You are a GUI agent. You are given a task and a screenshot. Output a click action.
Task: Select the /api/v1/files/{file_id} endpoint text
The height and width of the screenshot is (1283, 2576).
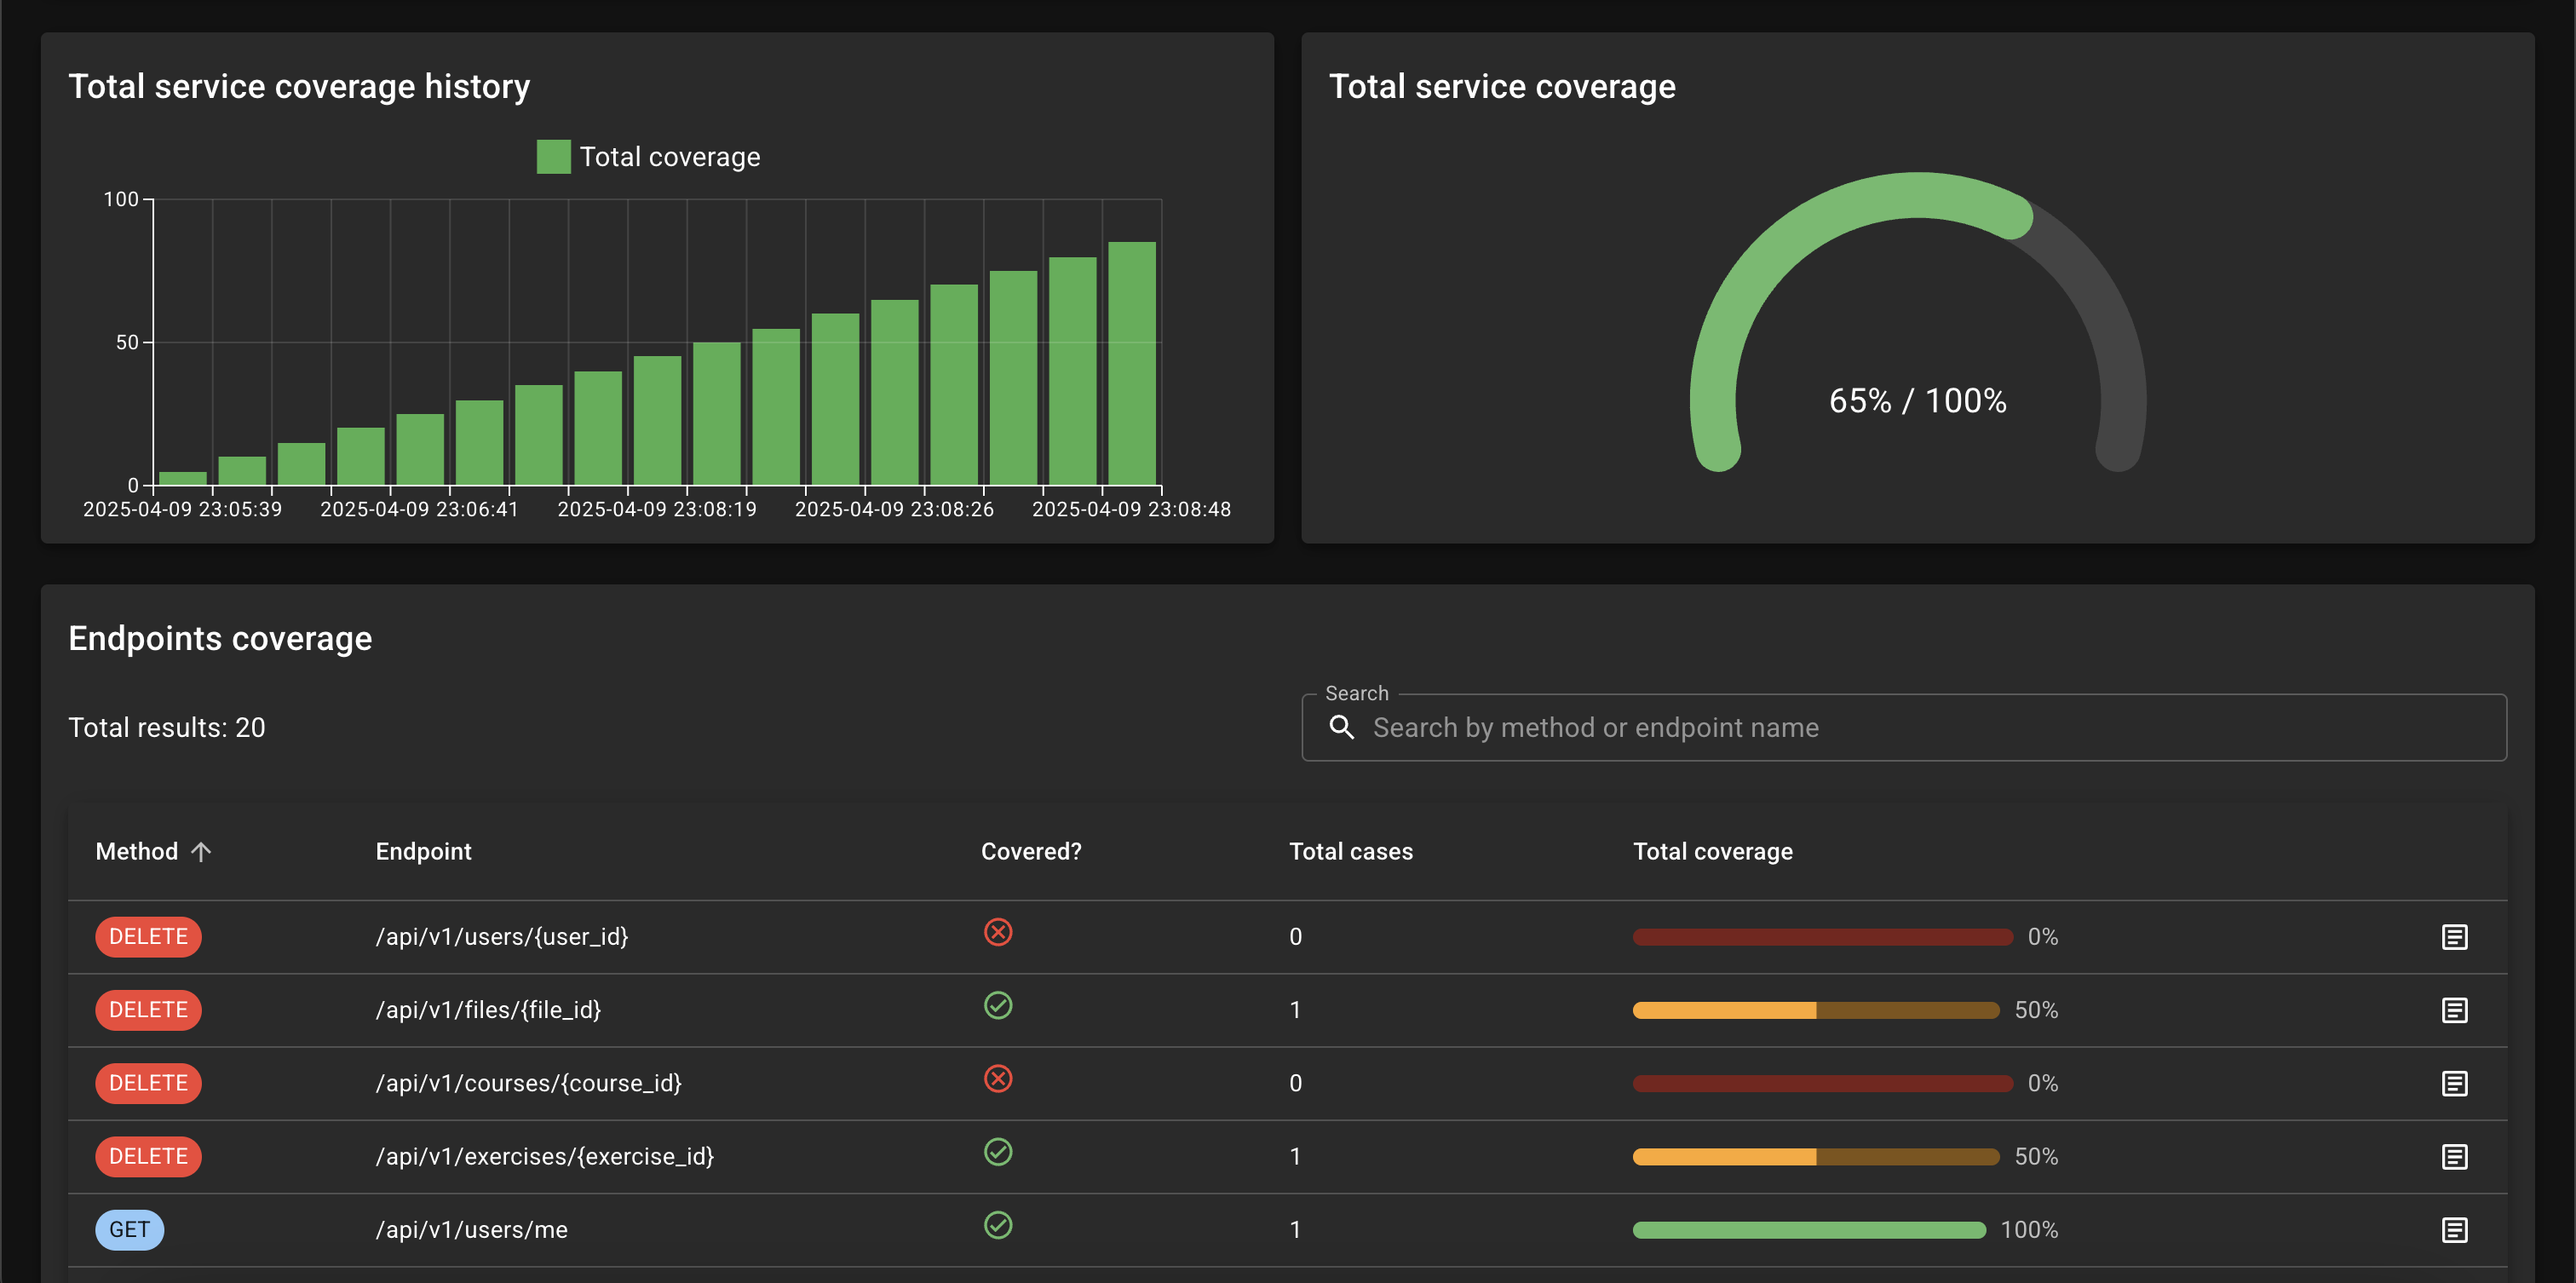[488, 1010]
